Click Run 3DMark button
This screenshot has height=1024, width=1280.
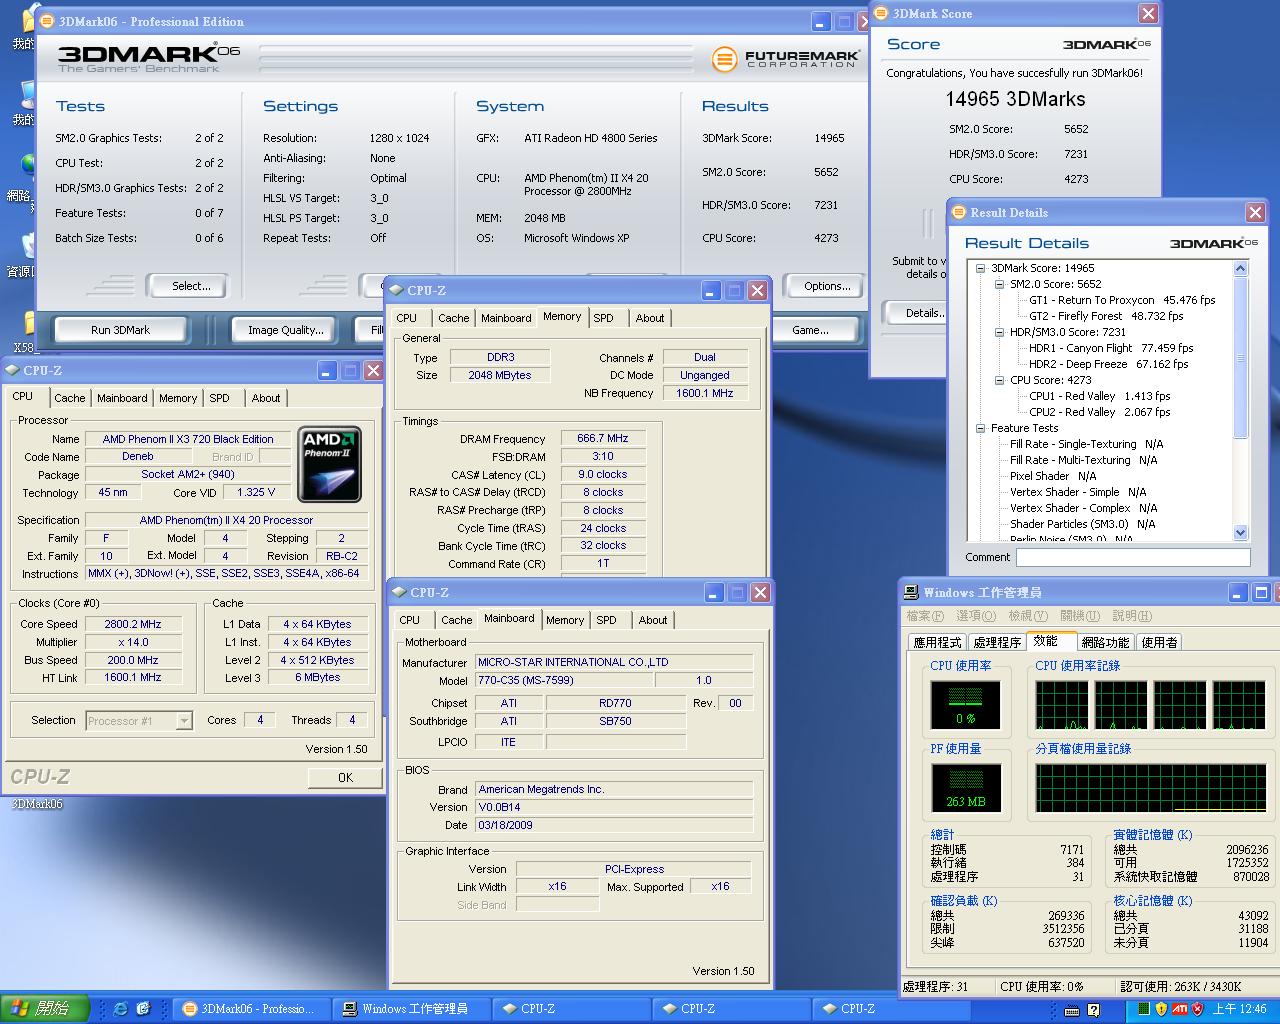click(120, 330)
